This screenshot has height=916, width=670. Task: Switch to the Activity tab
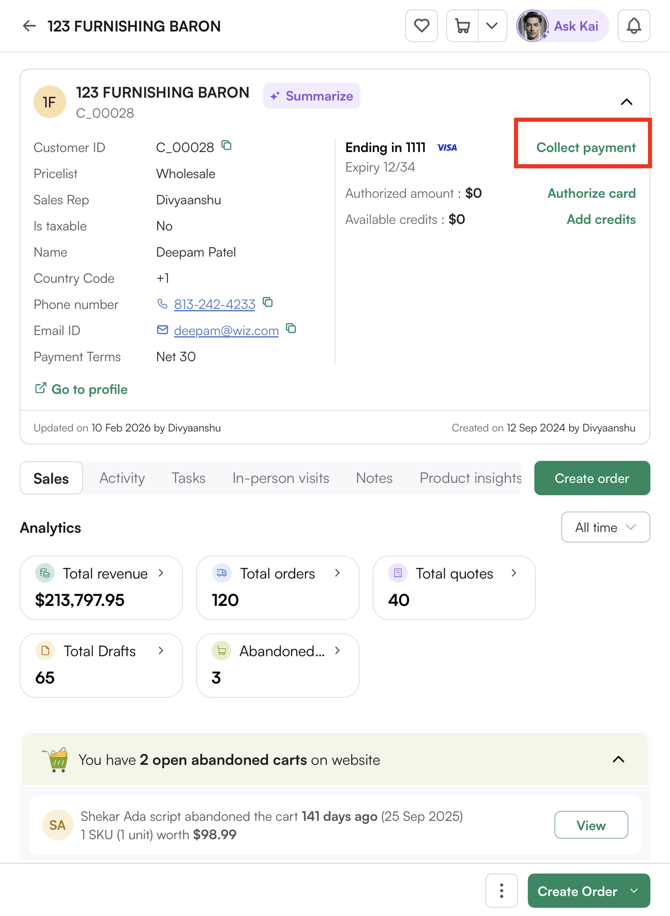click(122, 478)
